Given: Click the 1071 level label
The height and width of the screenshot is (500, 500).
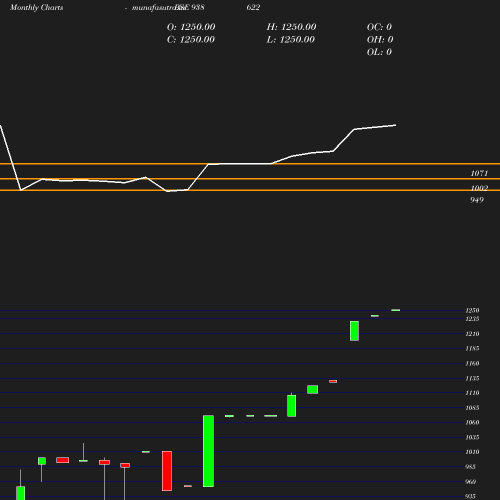Looking at the screenshot, I should tap(479, 173).
